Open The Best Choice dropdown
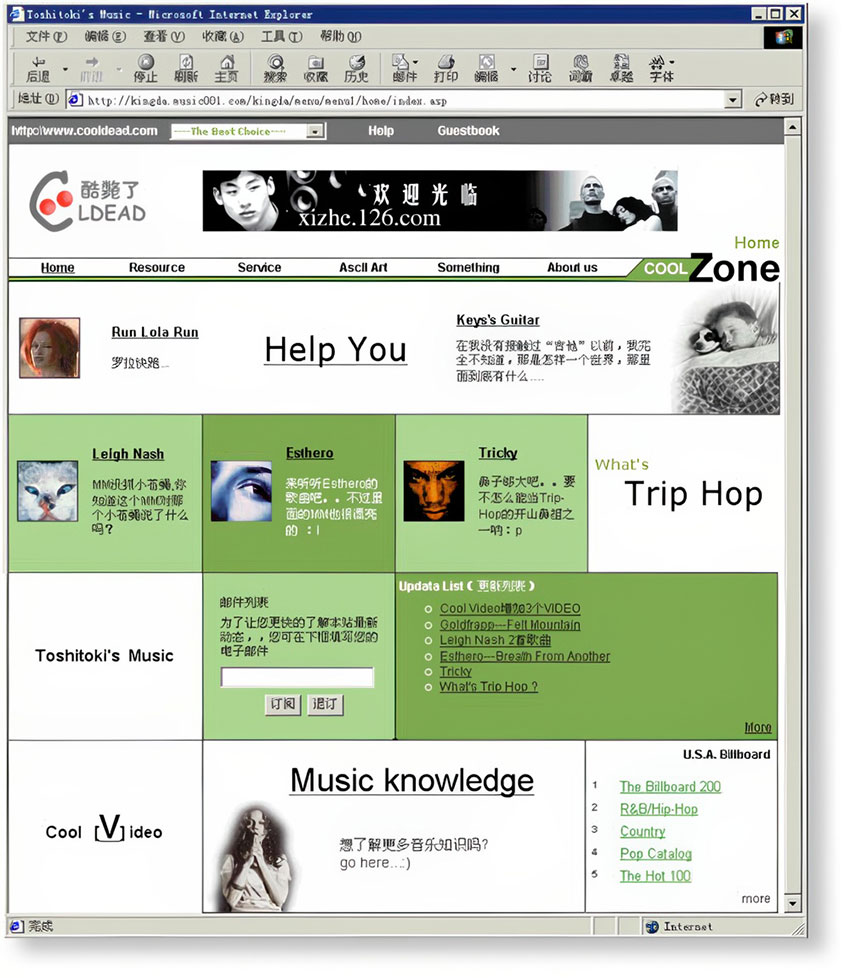Viewport: 850px width, 978px height. pyautogui.click(x=248, y=131)
